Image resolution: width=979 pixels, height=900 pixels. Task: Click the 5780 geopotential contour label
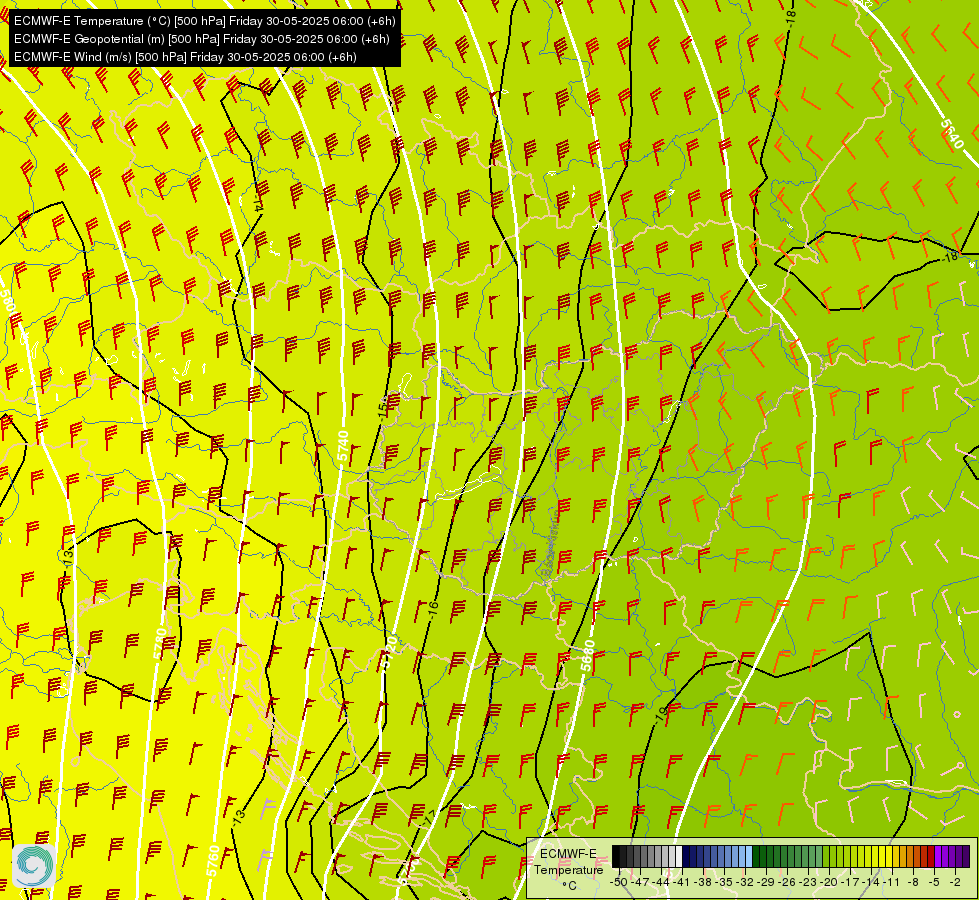[160, 643]
